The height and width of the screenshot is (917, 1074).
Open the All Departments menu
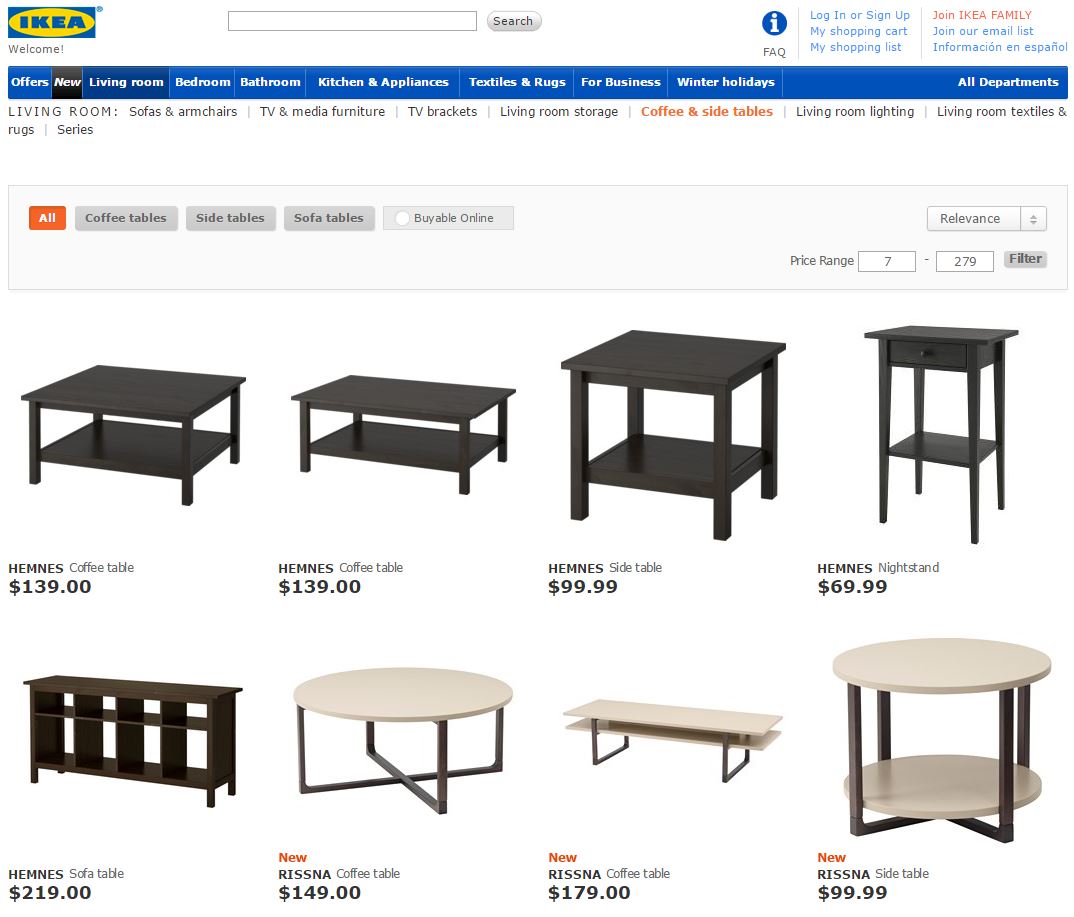[x=1008, y=82]
